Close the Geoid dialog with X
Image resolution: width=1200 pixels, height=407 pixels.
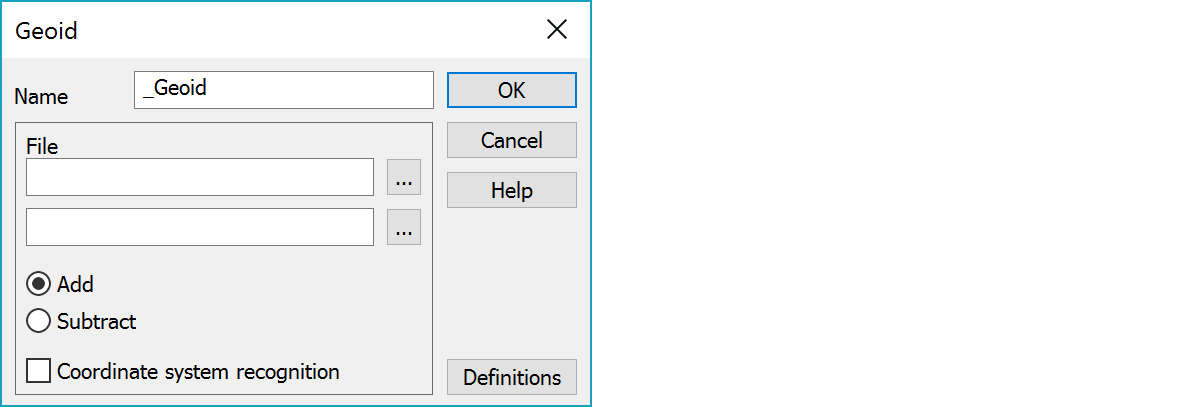tap(557, 30)
